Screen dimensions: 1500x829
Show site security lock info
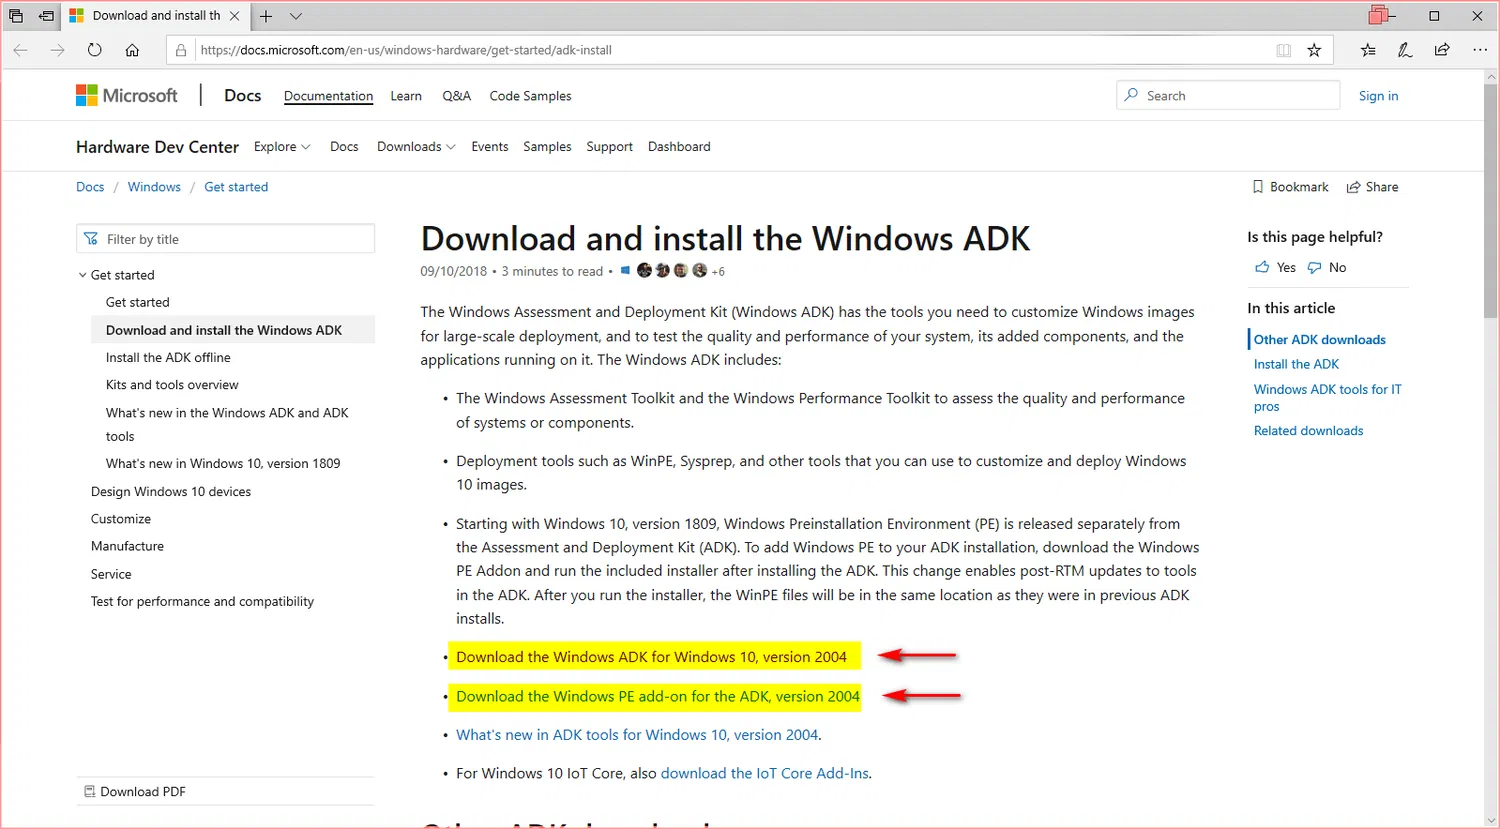(x=181, y=50)
